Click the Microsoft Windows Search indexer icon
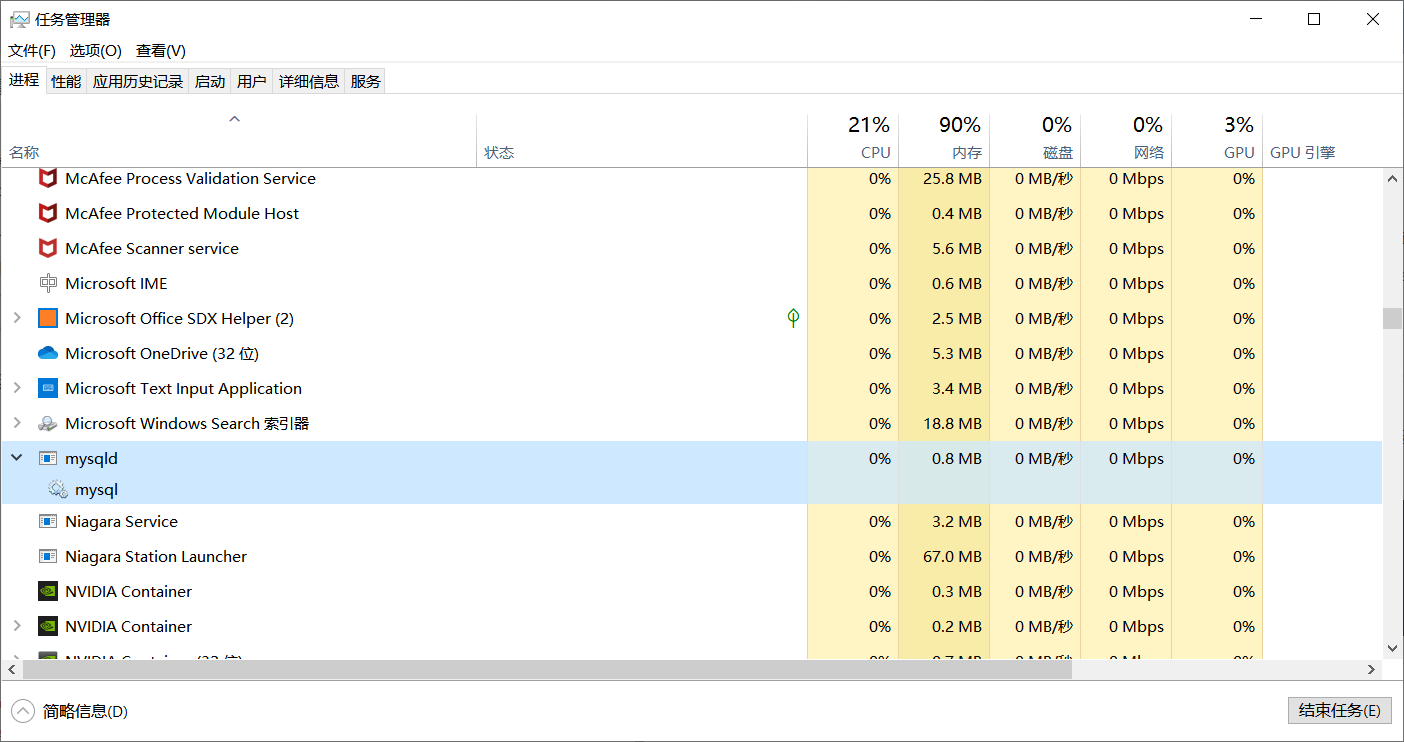This screenshot has height=742, width=1404. (x=48, y=424)
